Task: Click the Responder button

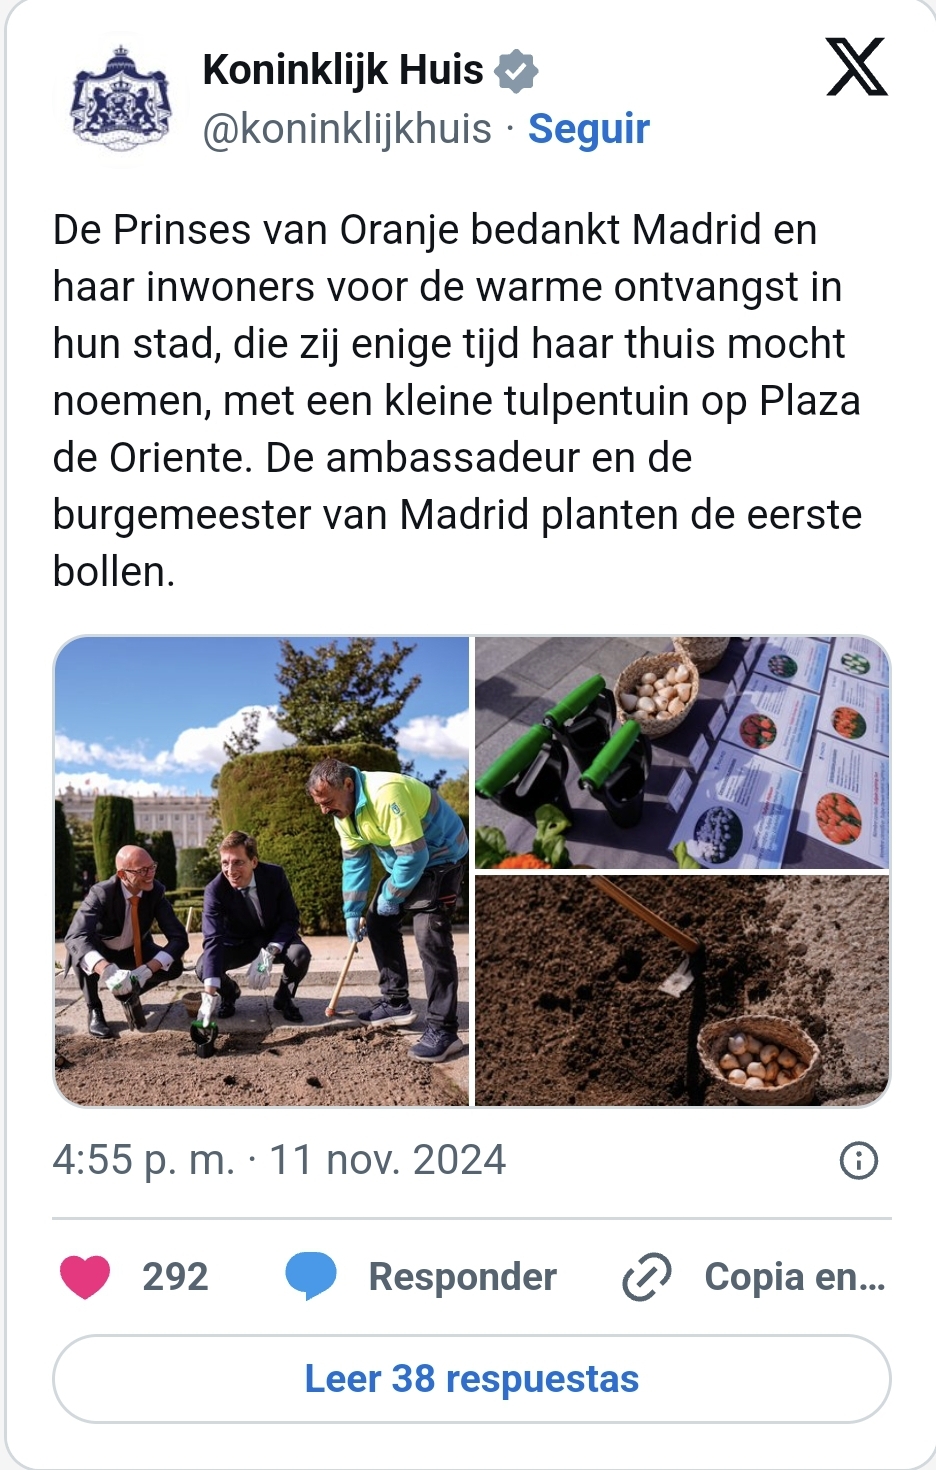Action: tap(462, 1277)
